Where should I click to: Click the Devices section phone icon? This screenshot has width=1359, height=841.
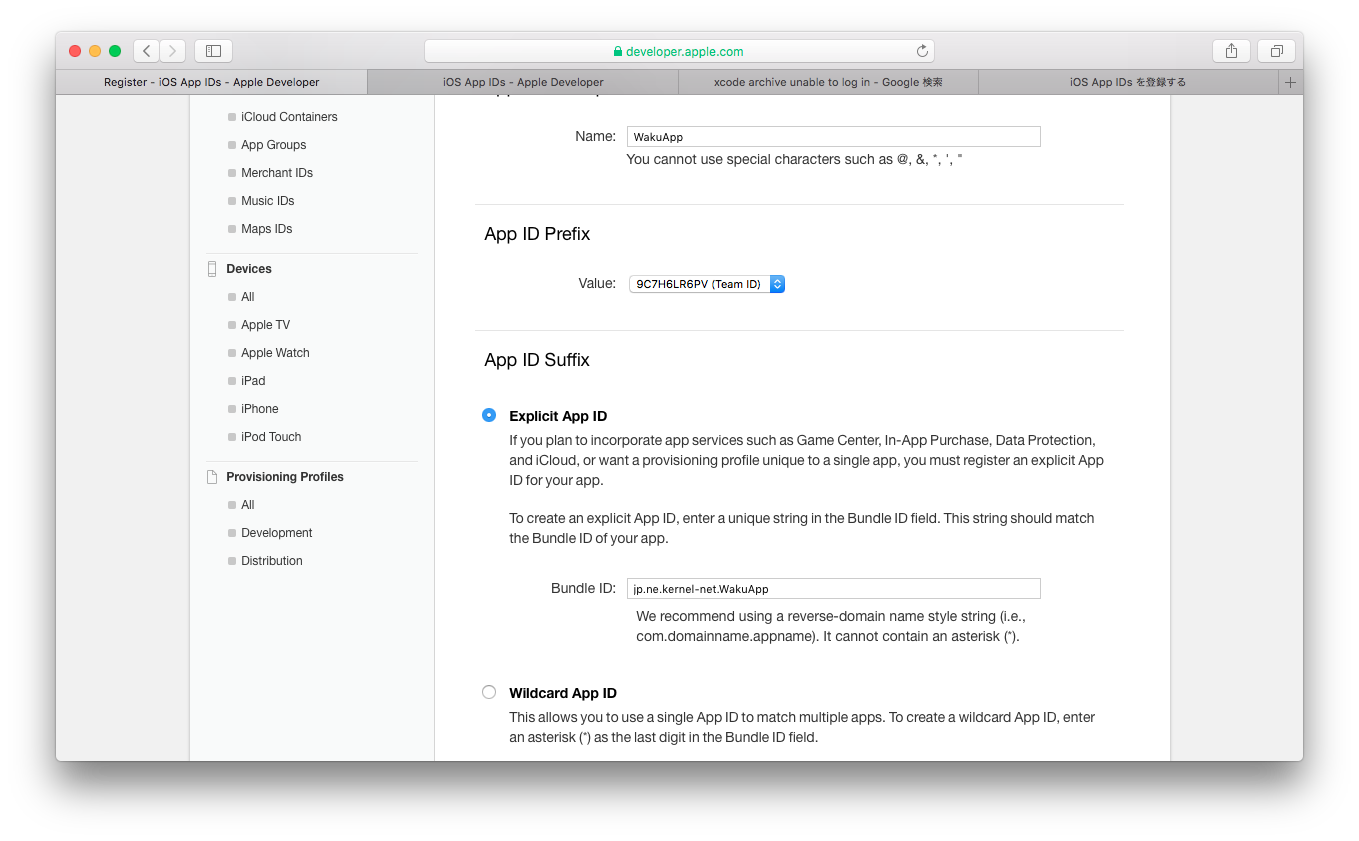212,269
